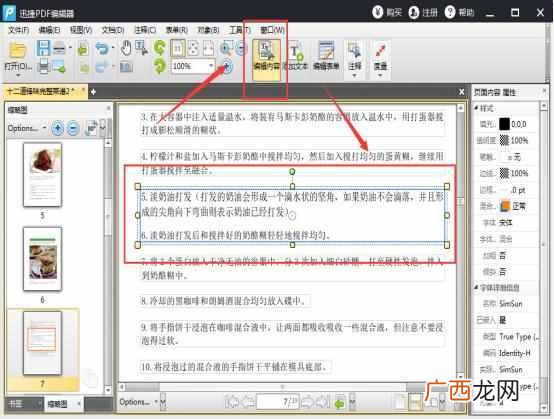
Task: Select the page 7 thumbnail
Action: tap(42, 343)
